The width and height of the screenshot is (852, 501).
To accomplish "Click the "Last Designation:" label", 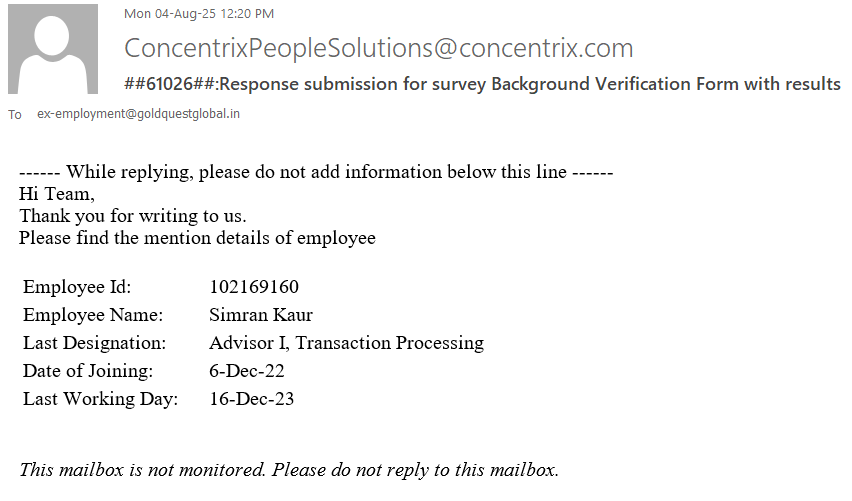I will click(x=94, y=343).
